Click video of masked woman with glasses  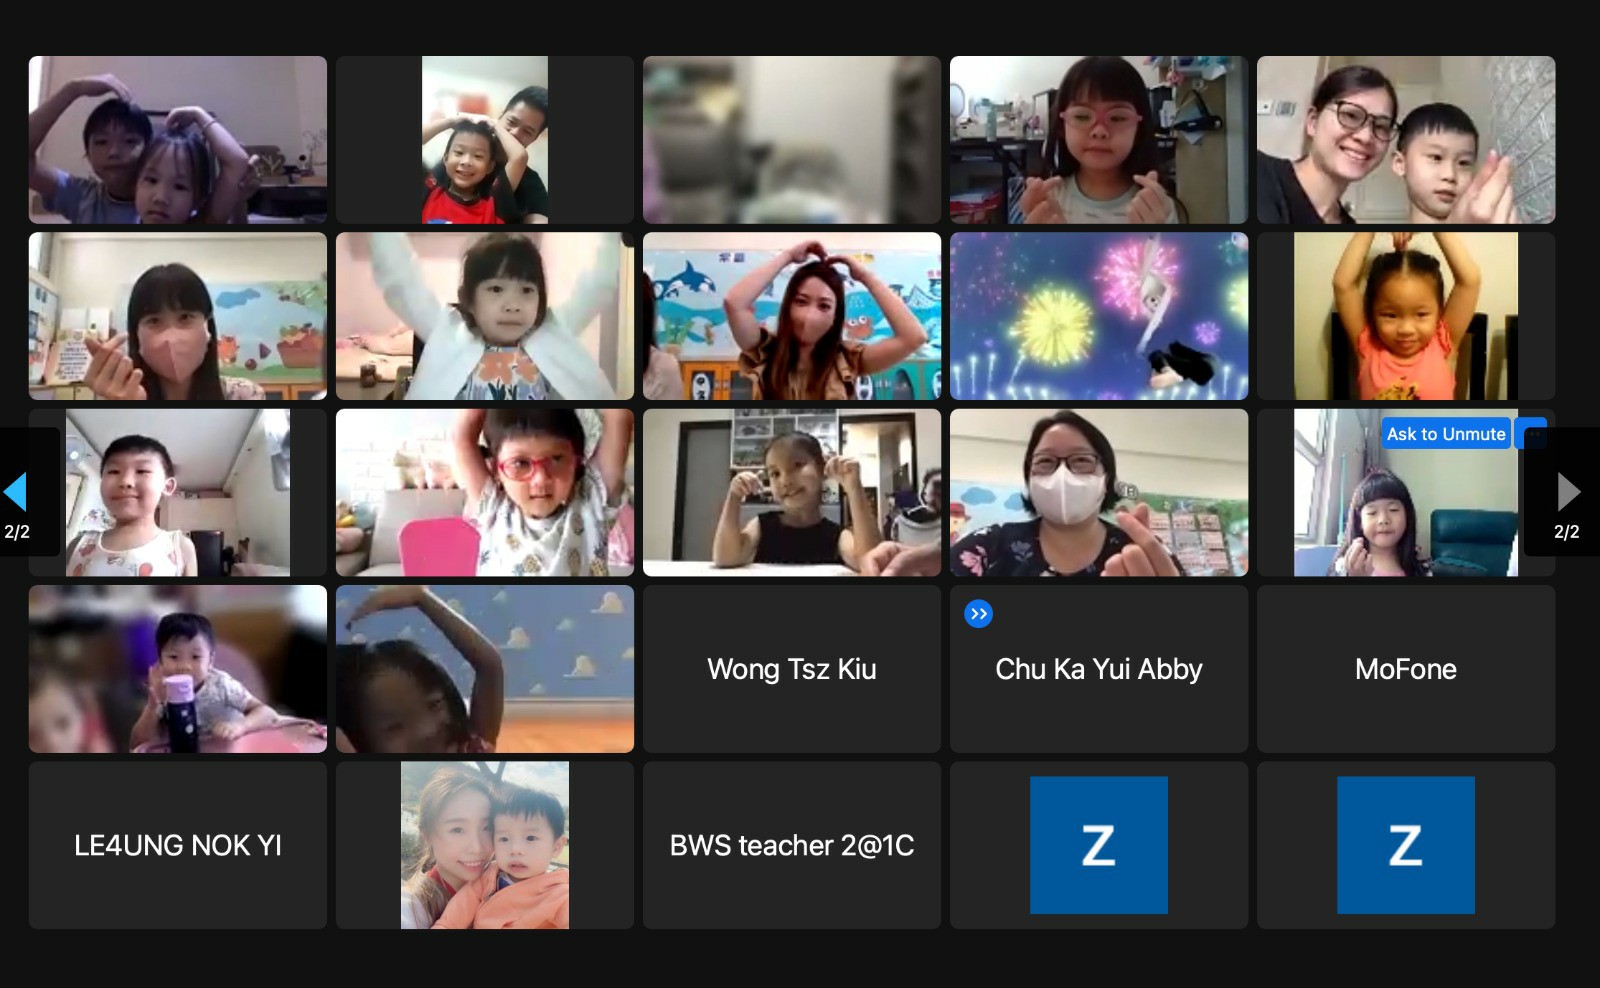1098,492
